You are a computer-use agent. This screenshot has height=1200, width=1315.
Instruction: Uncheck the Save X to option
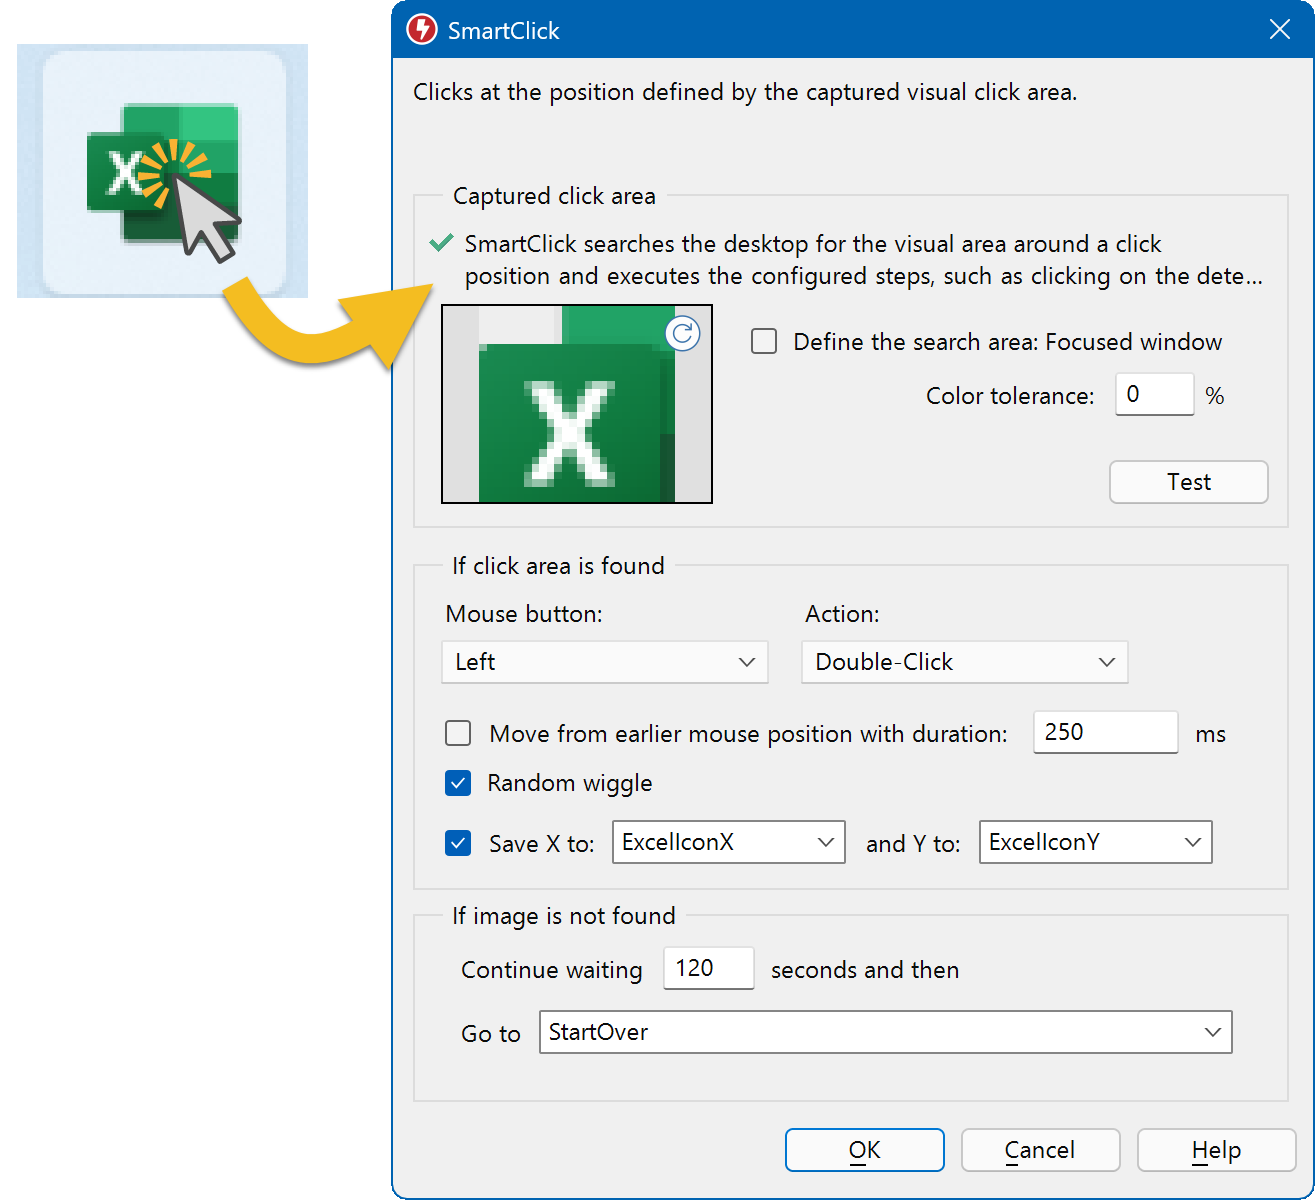coord(458,843)
